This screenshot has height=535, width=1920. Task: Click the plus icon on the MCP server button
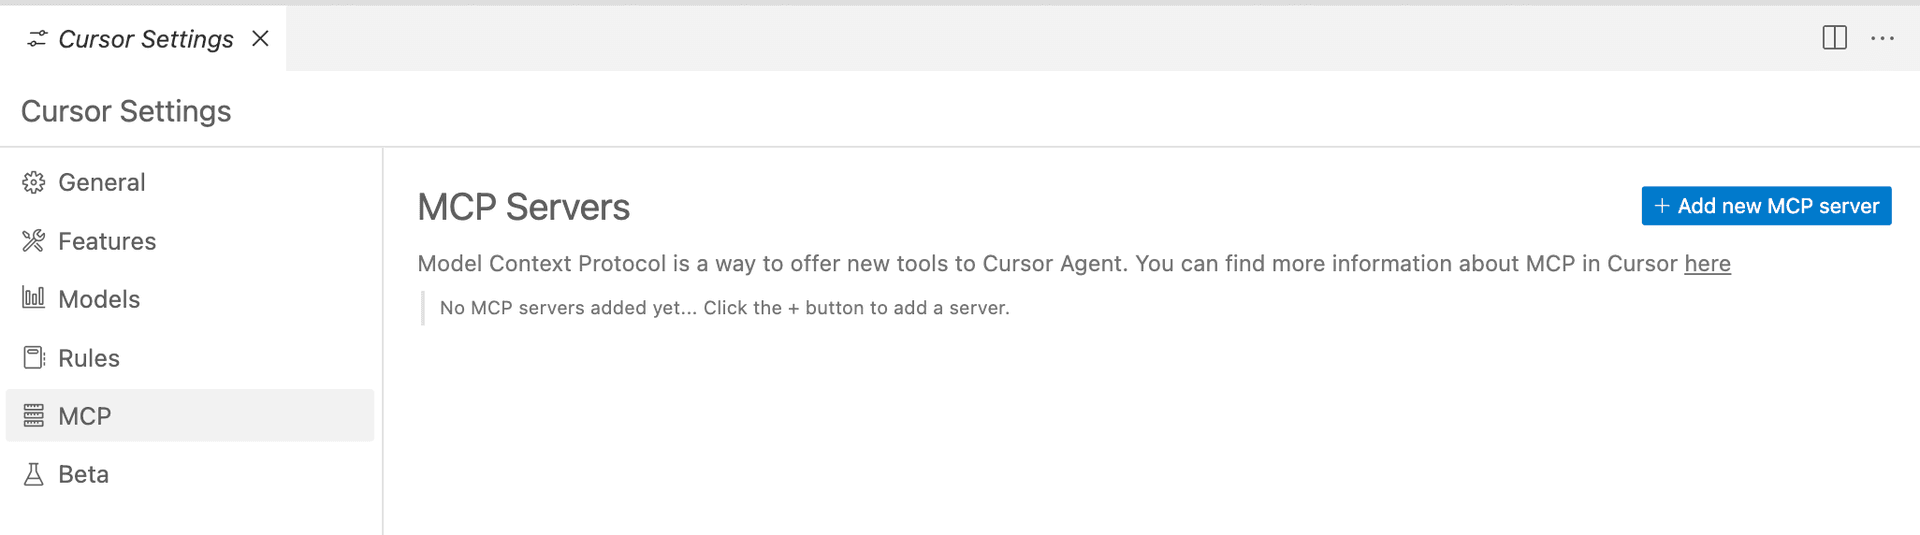coord(1662,206)
